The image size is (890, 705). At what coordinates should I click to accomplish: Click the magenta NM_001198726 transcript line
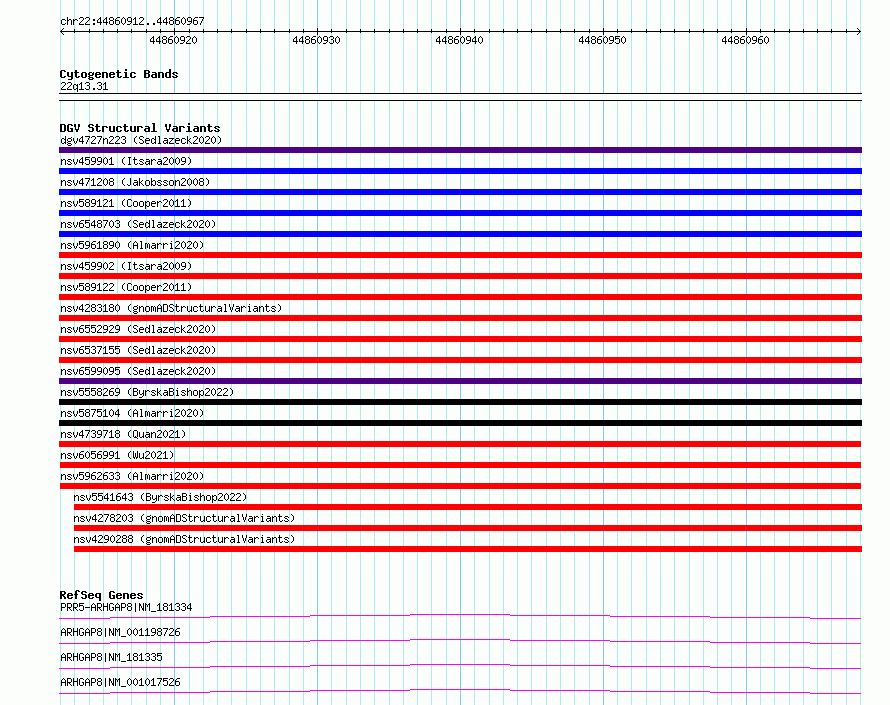click(x=460, y=641)
